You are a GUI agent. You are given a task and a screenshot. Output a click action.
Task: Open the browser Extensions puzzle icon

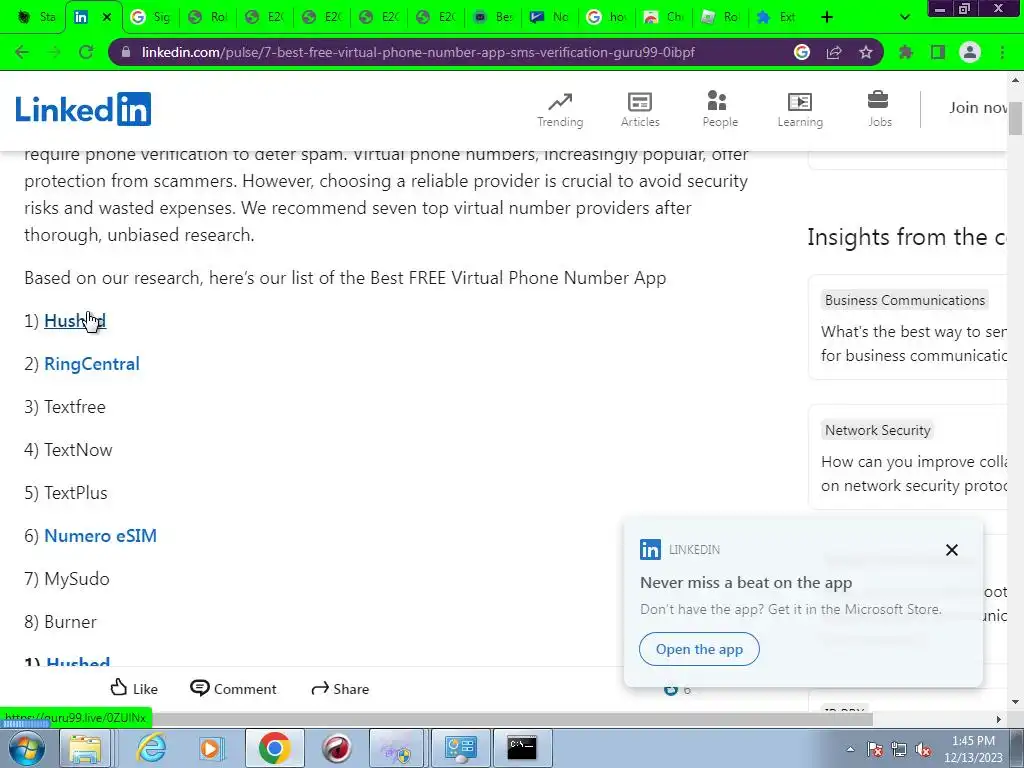905,52
